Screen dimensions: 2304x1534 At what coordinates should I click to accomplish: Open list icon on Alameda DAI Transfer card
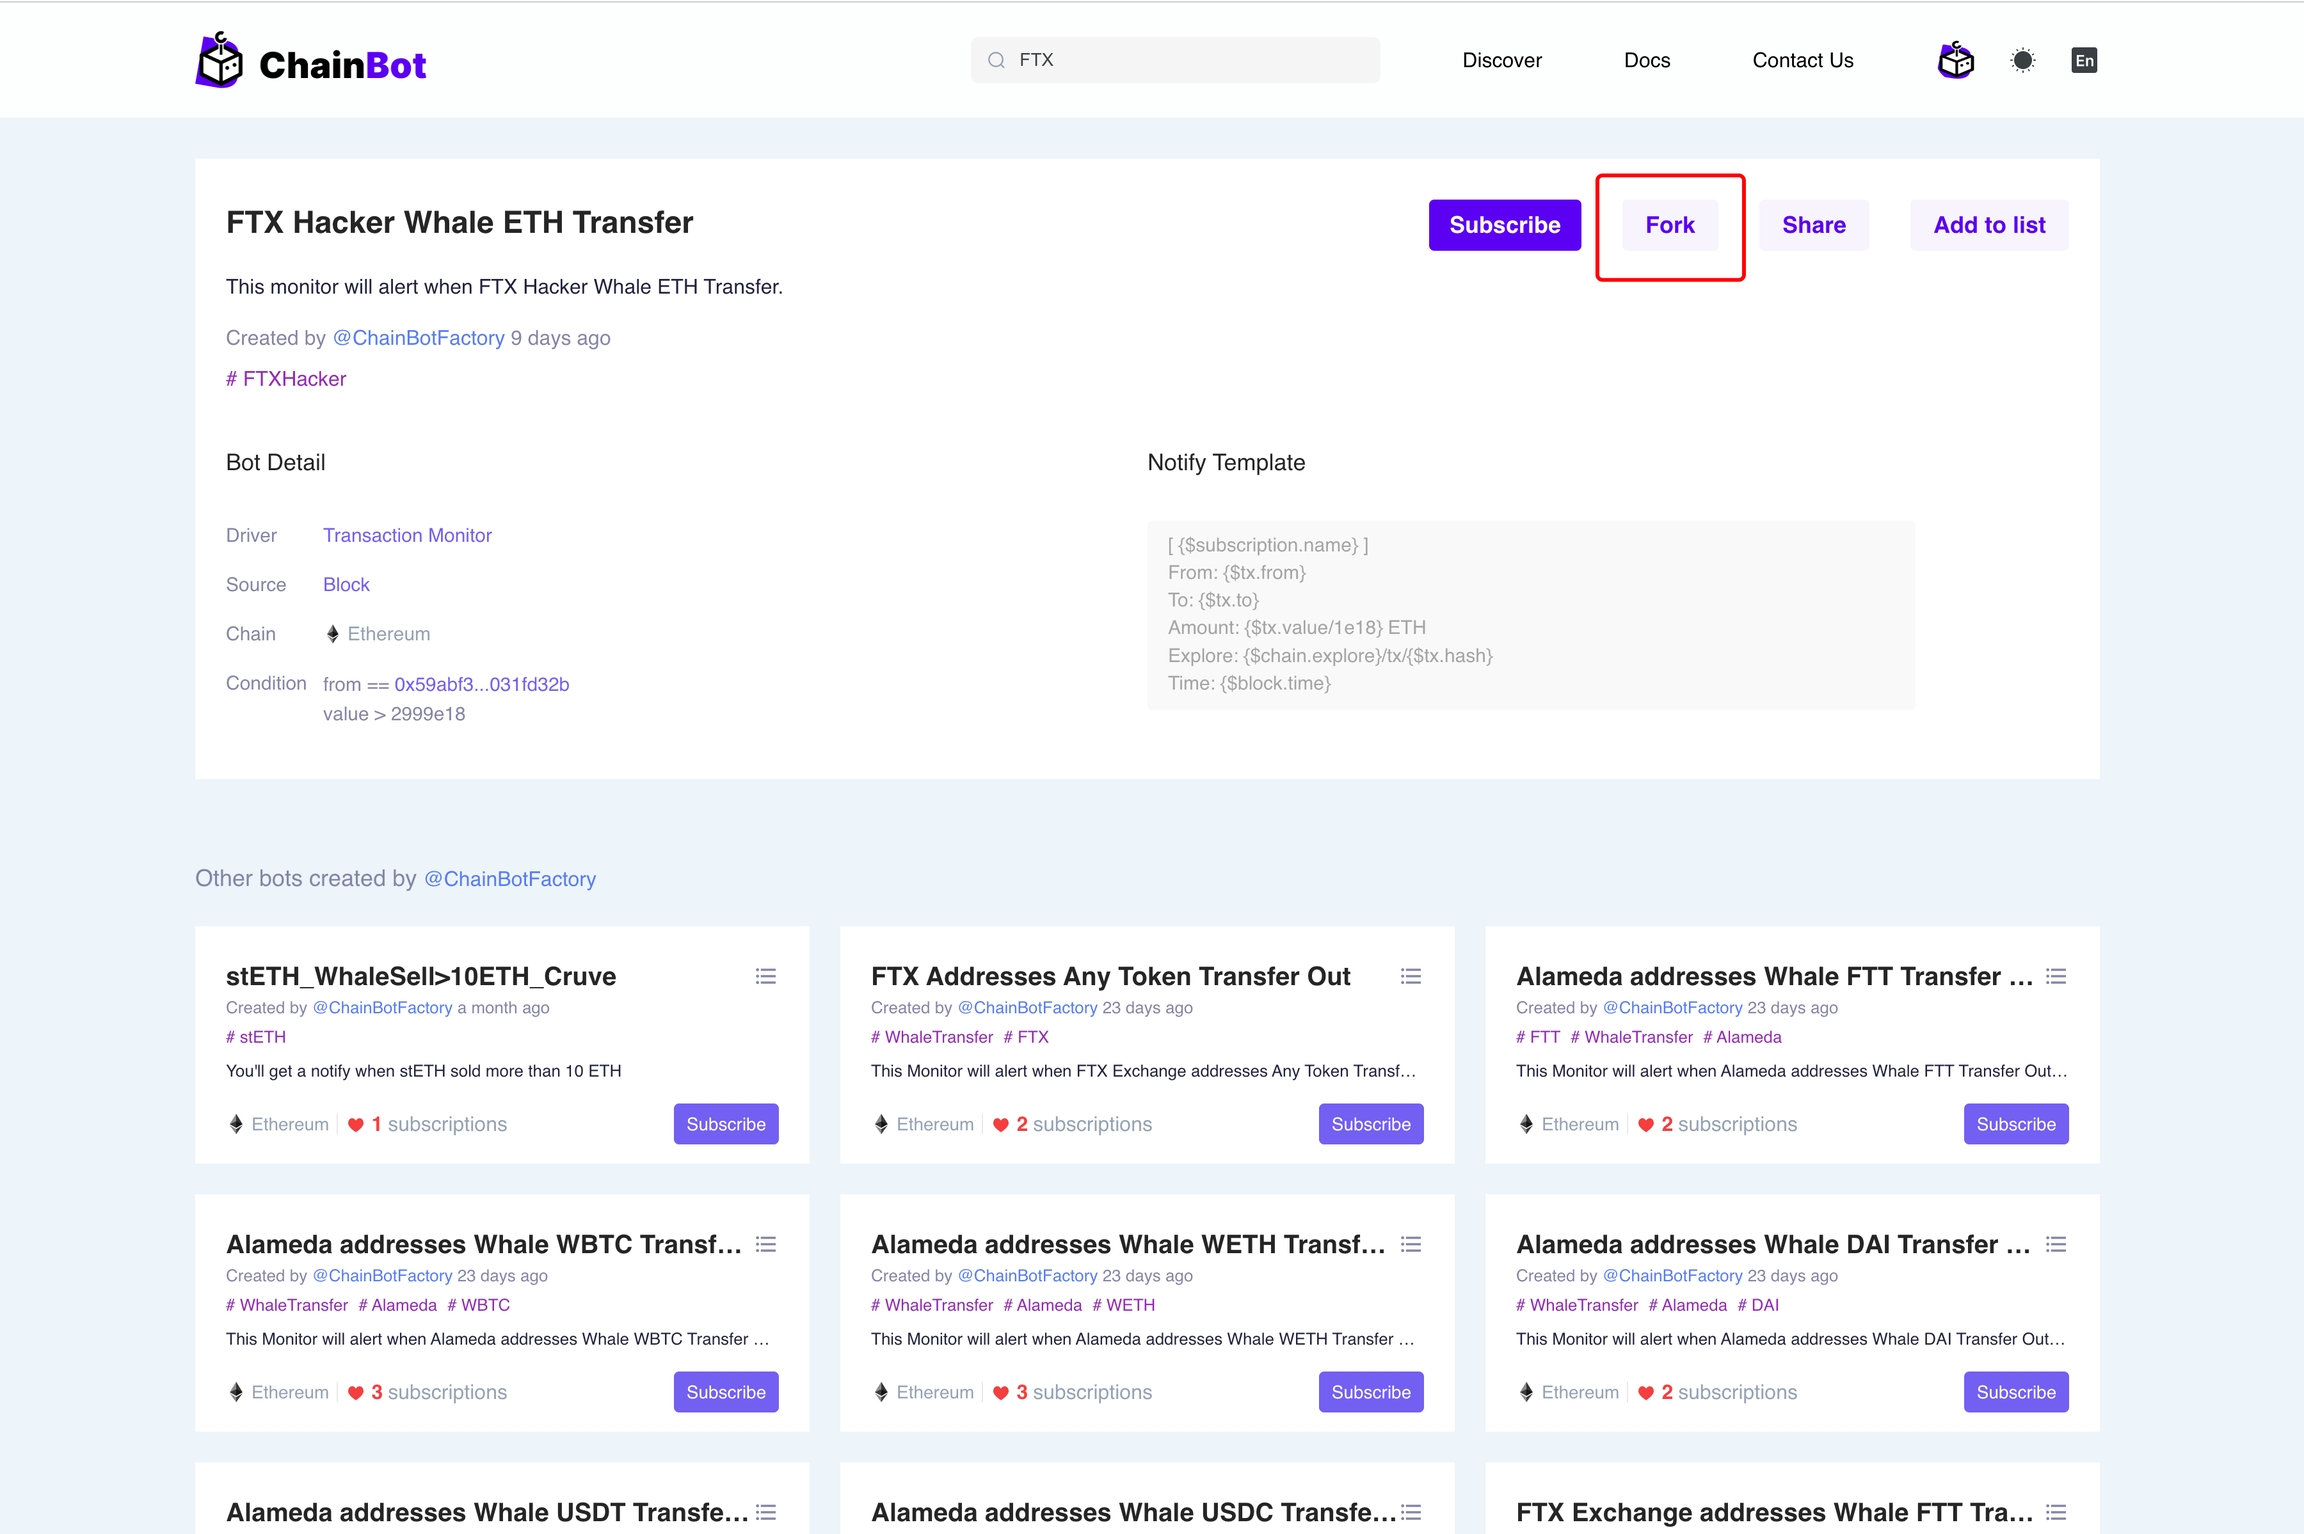pos(2056,1244)
